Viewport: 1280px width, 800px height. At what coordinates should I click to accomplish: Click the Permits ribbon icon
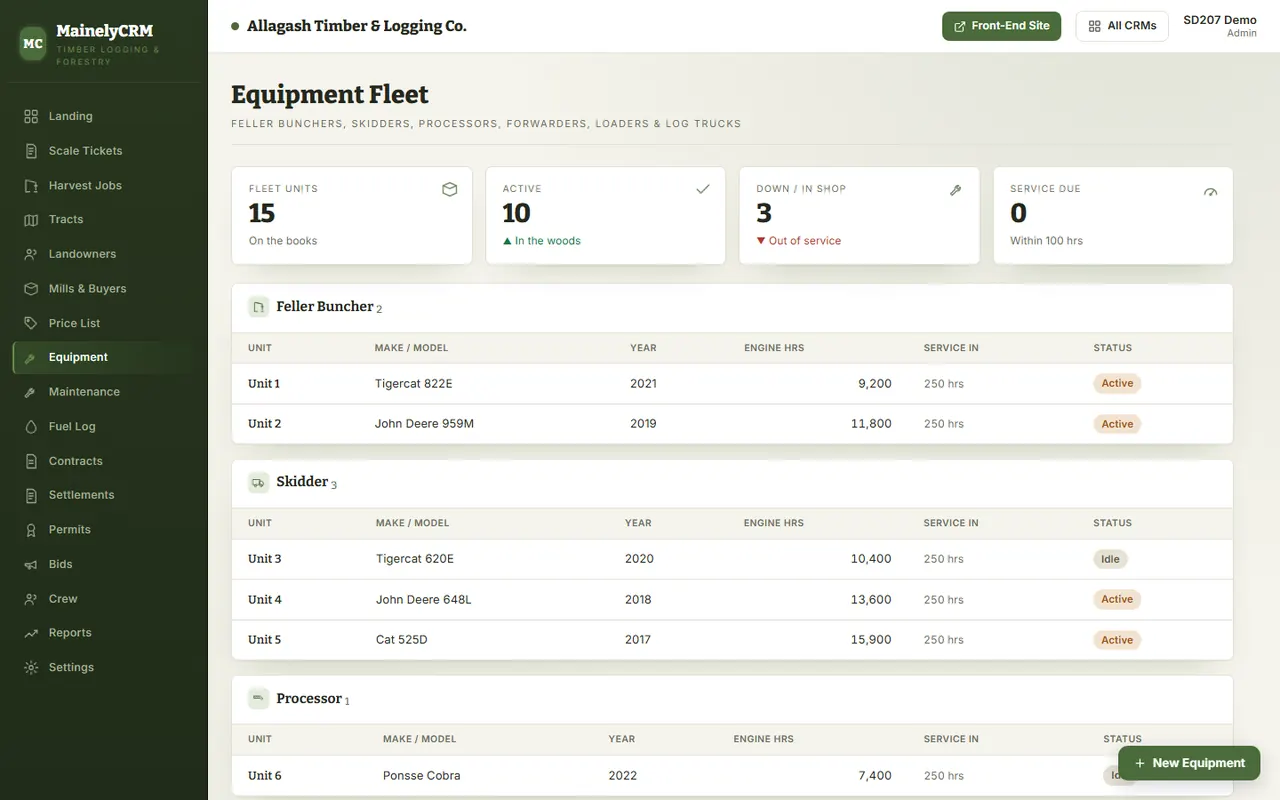coord(31,530)
